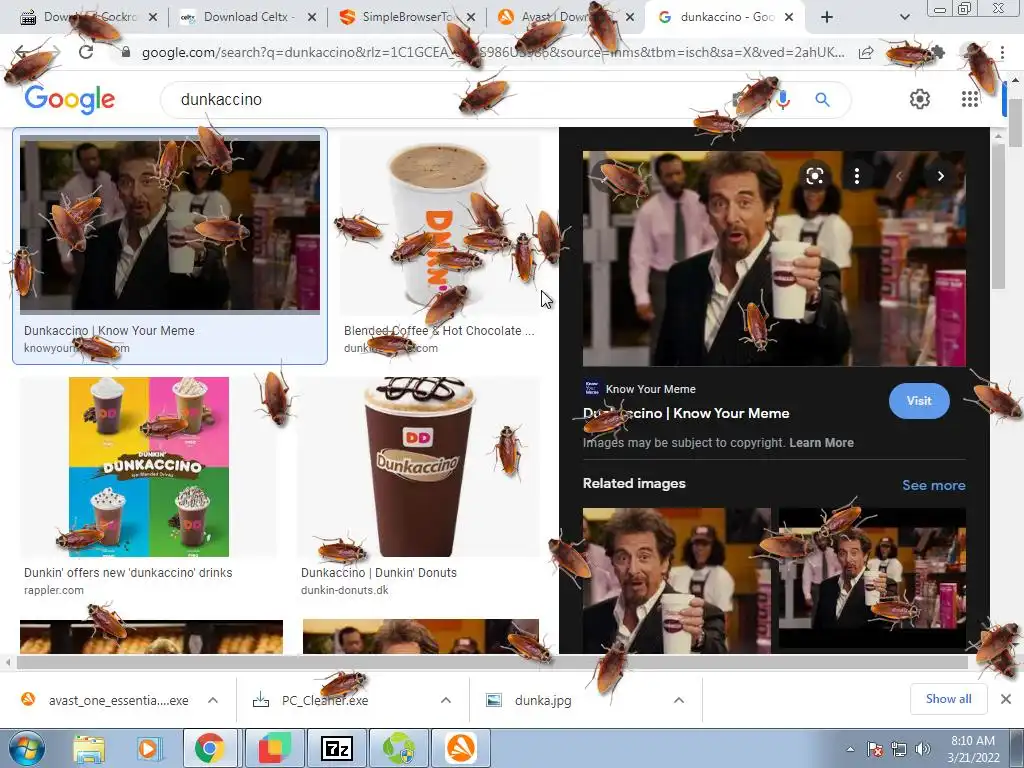Search image with Google Lens icon

[x=814, y=176]
